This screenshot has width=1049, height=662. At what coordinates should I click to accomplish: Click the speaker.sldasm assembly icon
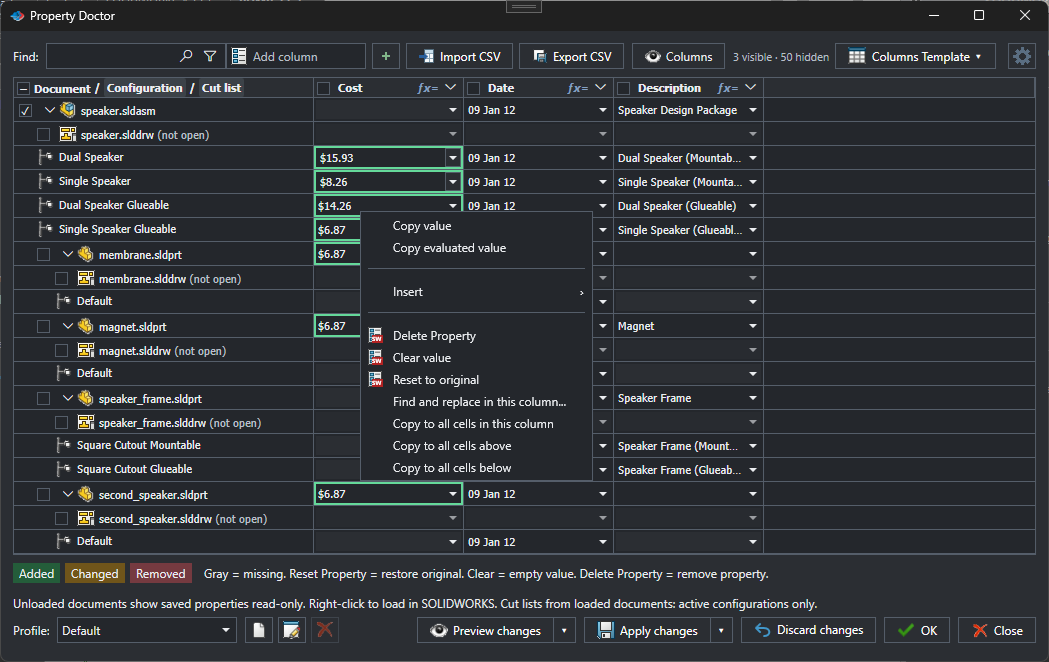(68, 110)
